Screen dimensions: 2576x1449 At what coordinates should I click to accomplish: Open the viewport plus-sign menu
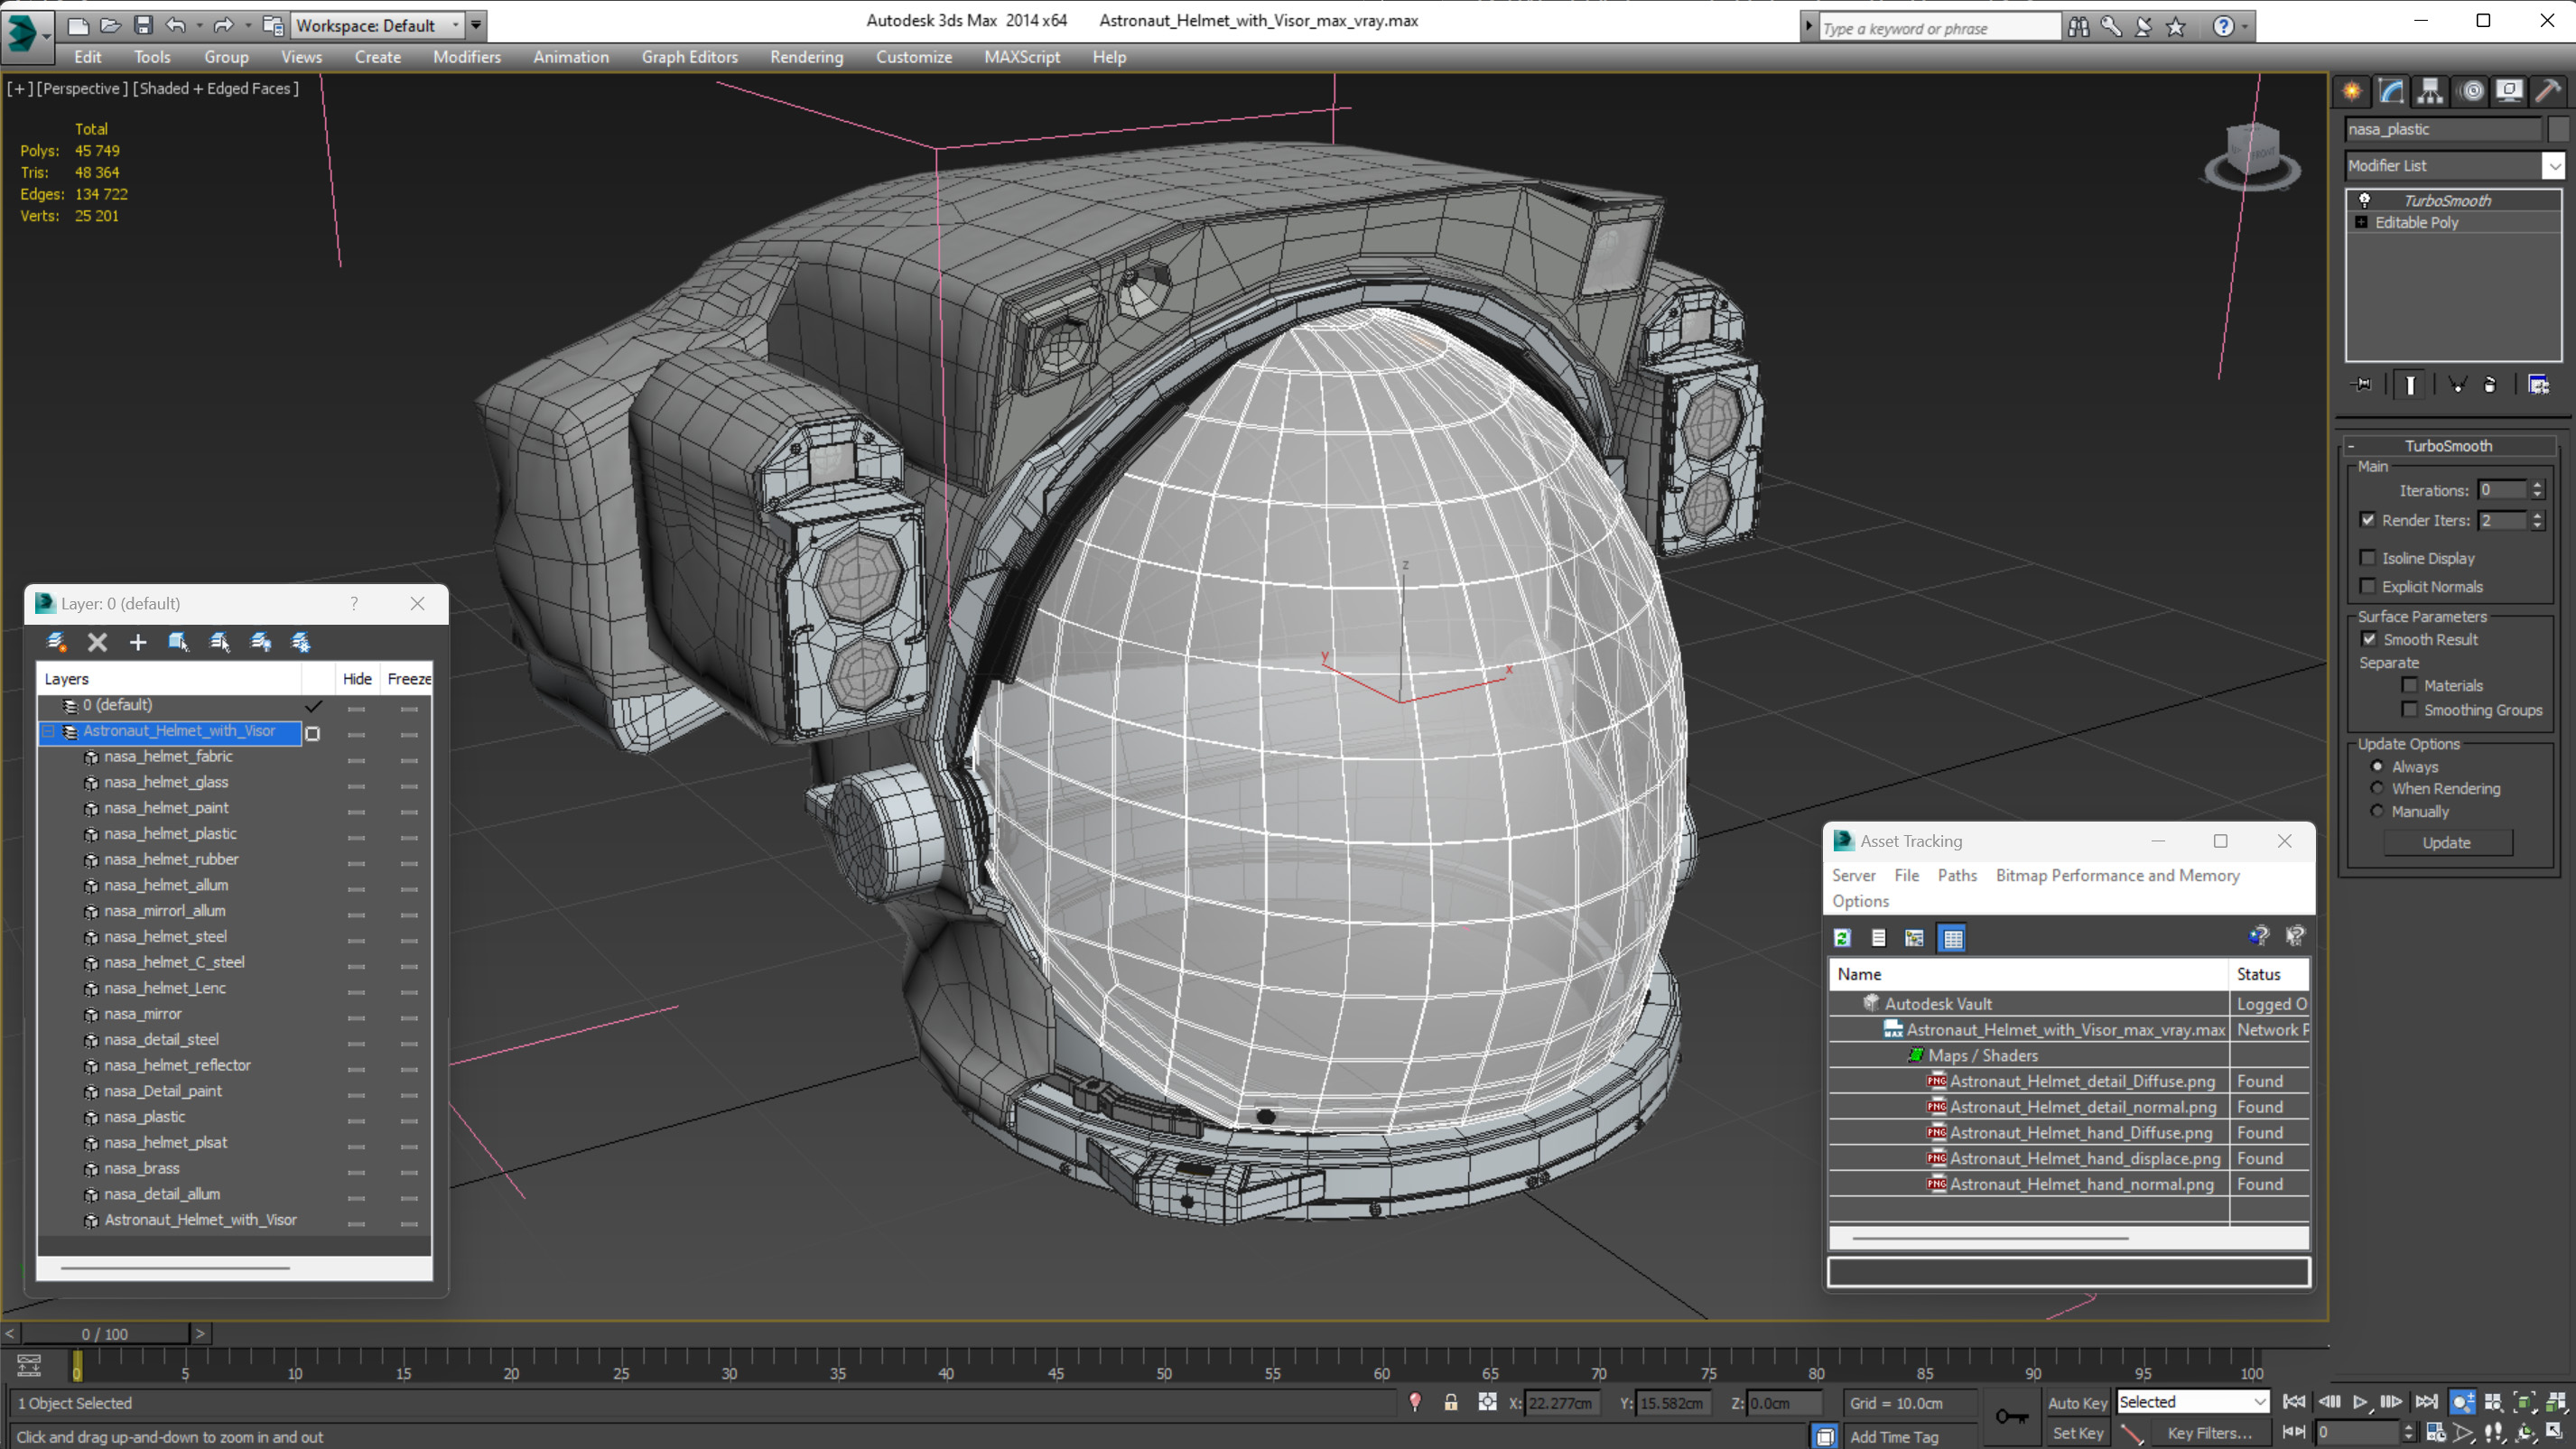tap(18, 88)
